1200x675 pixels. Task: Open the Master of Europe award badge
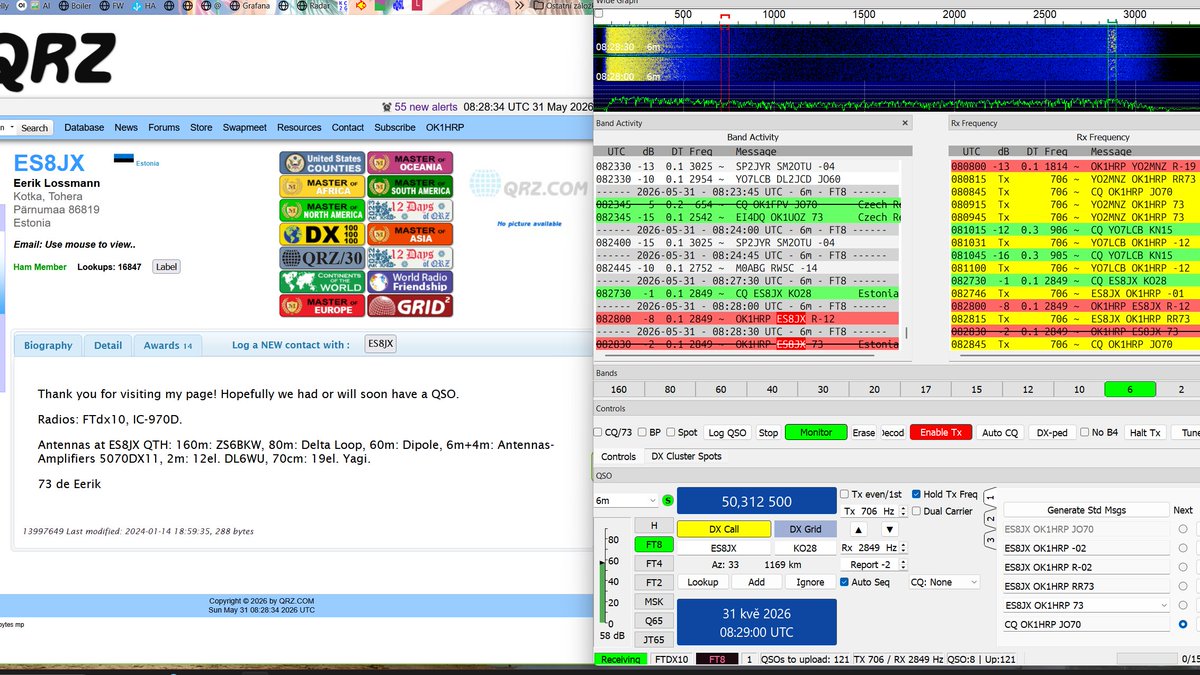pos(321,306)
